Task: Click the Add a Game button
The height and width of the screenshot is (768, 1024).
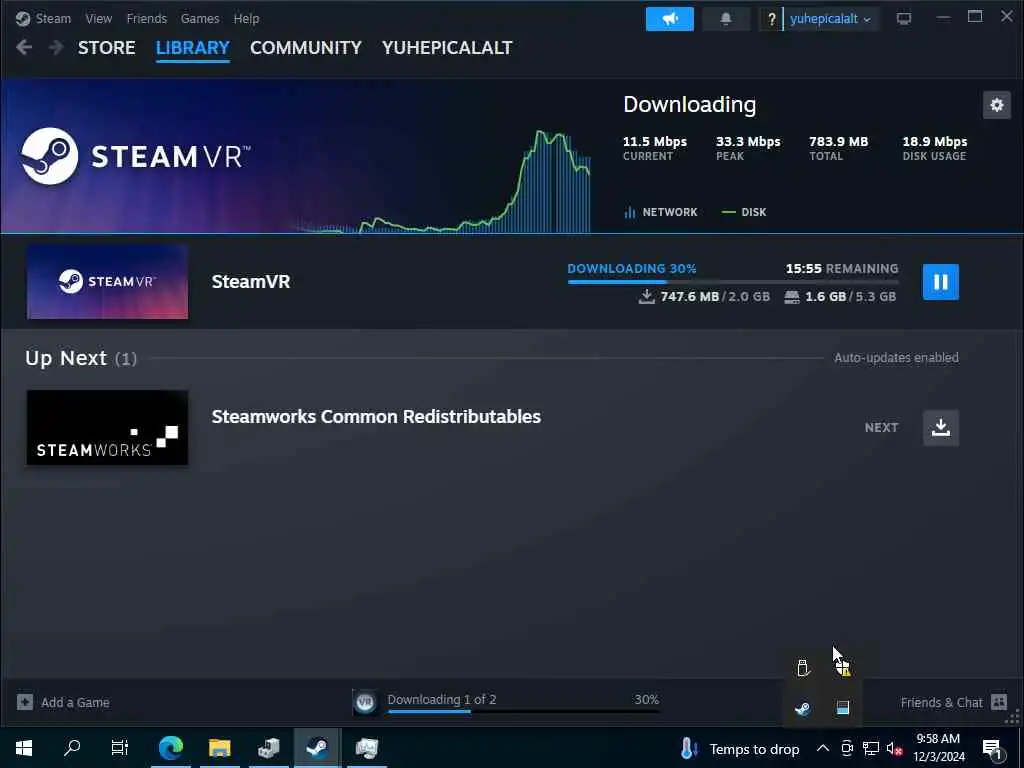Action: [63, 702]
